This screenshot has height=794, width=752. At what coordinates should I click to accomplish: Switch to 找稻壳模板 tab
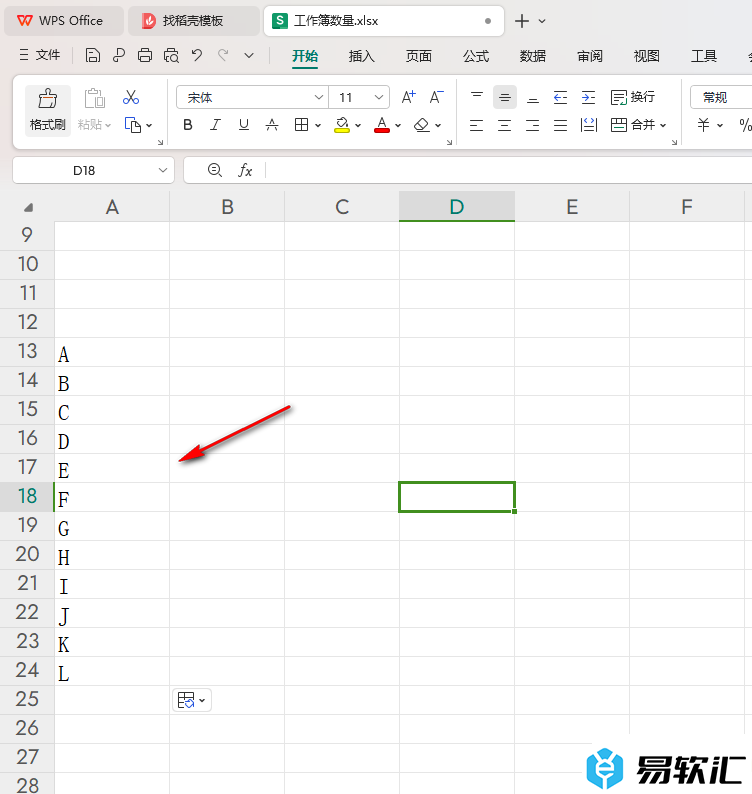[x=193, y=21]
